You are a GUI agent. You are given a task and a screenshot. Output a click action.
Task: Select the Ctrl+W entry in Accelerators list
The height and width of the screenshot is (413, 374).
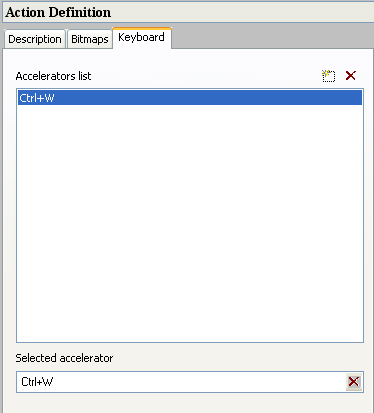[190, 98]
